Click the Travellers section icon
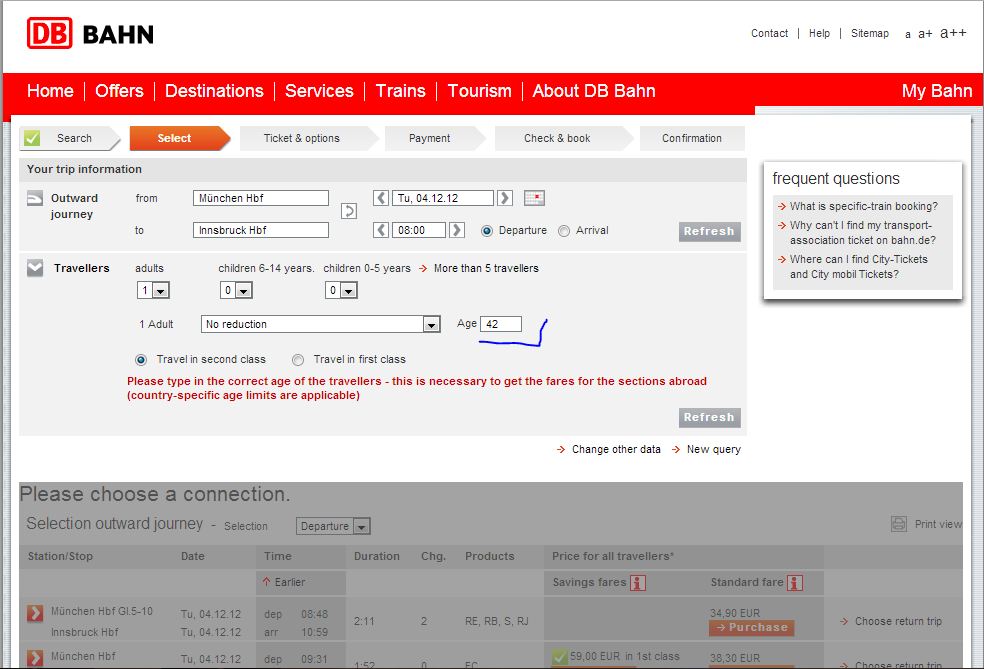This screenshot has height=669, width=984. (x=35, y=268)
